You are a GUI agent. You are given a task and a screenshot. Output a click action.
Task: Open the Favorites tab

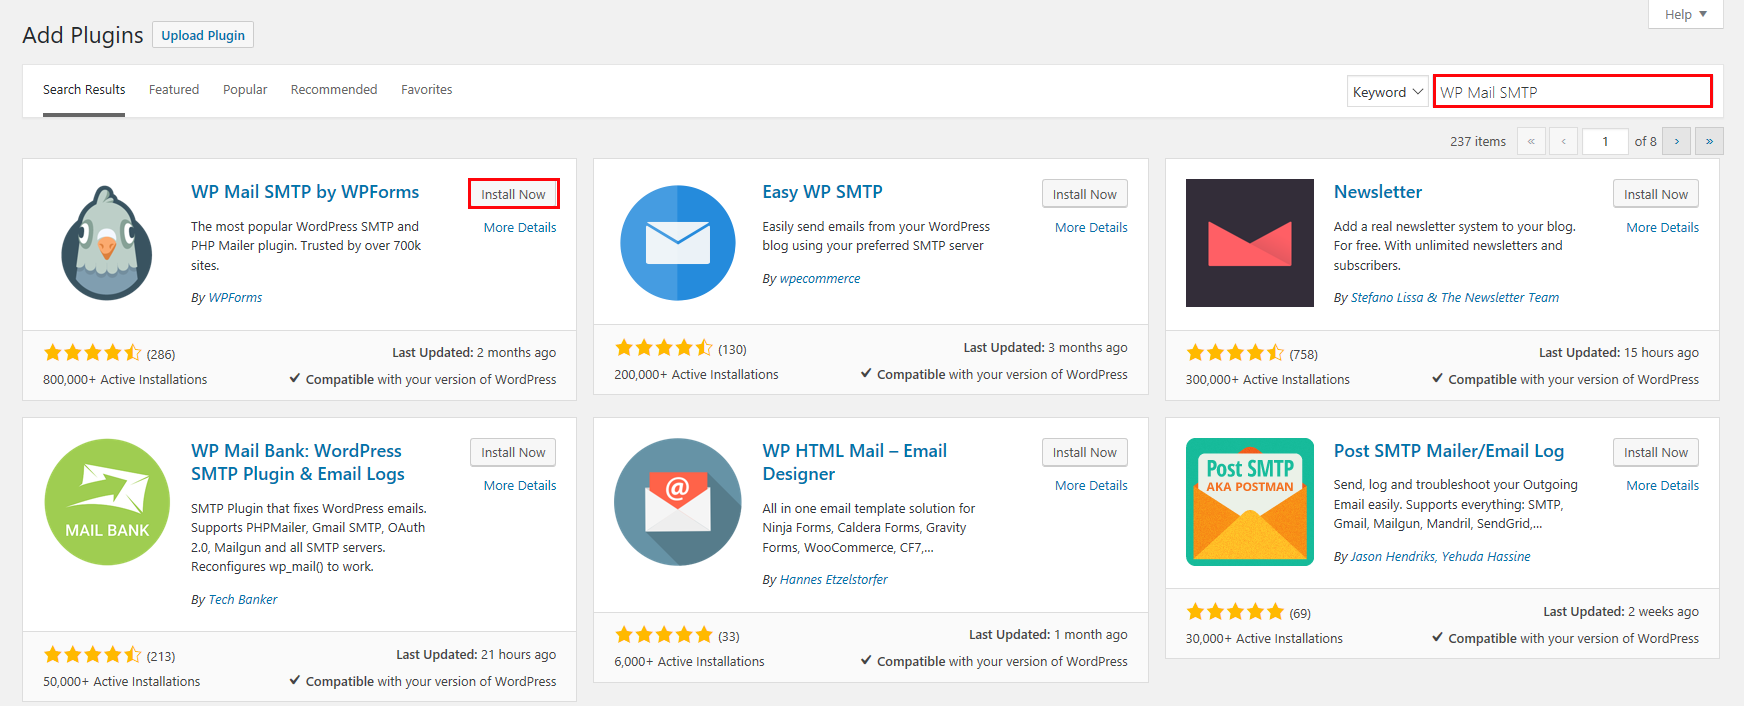tap(427, 90)
